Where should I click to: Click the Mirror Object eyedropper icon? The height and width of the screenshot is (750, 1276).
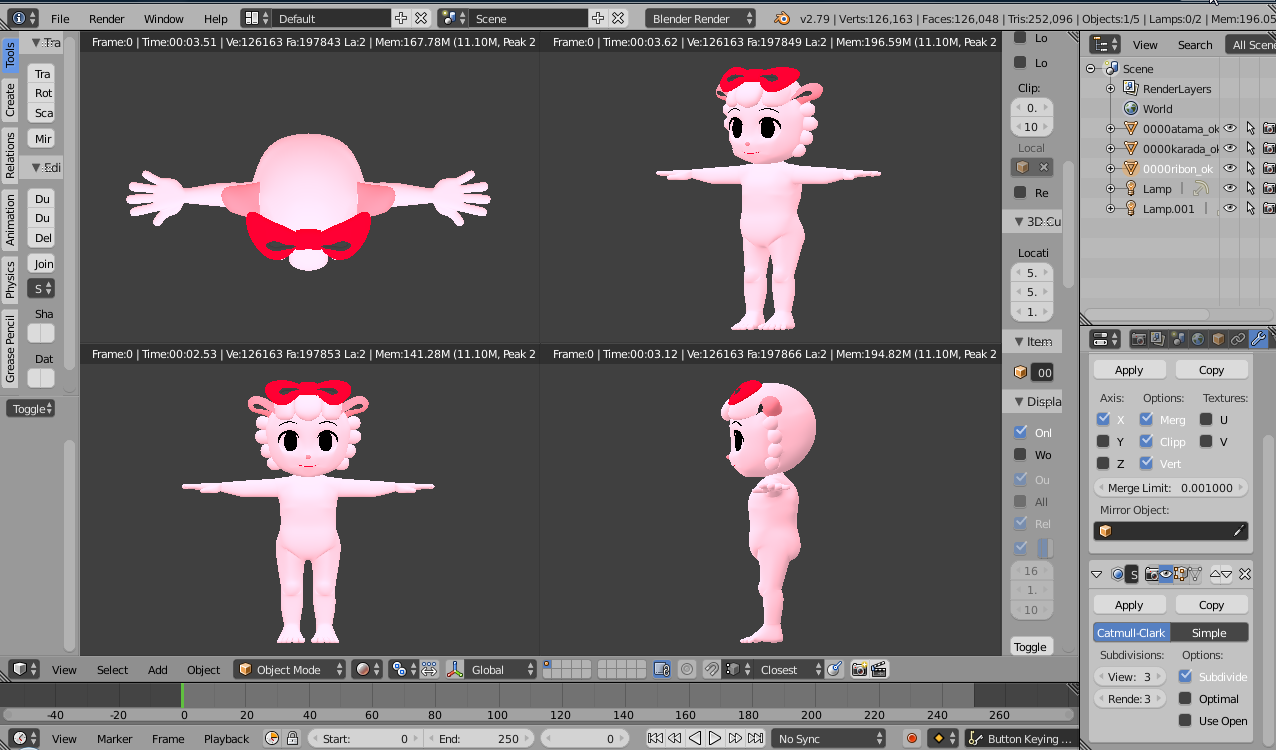(x=1238, y=531)
